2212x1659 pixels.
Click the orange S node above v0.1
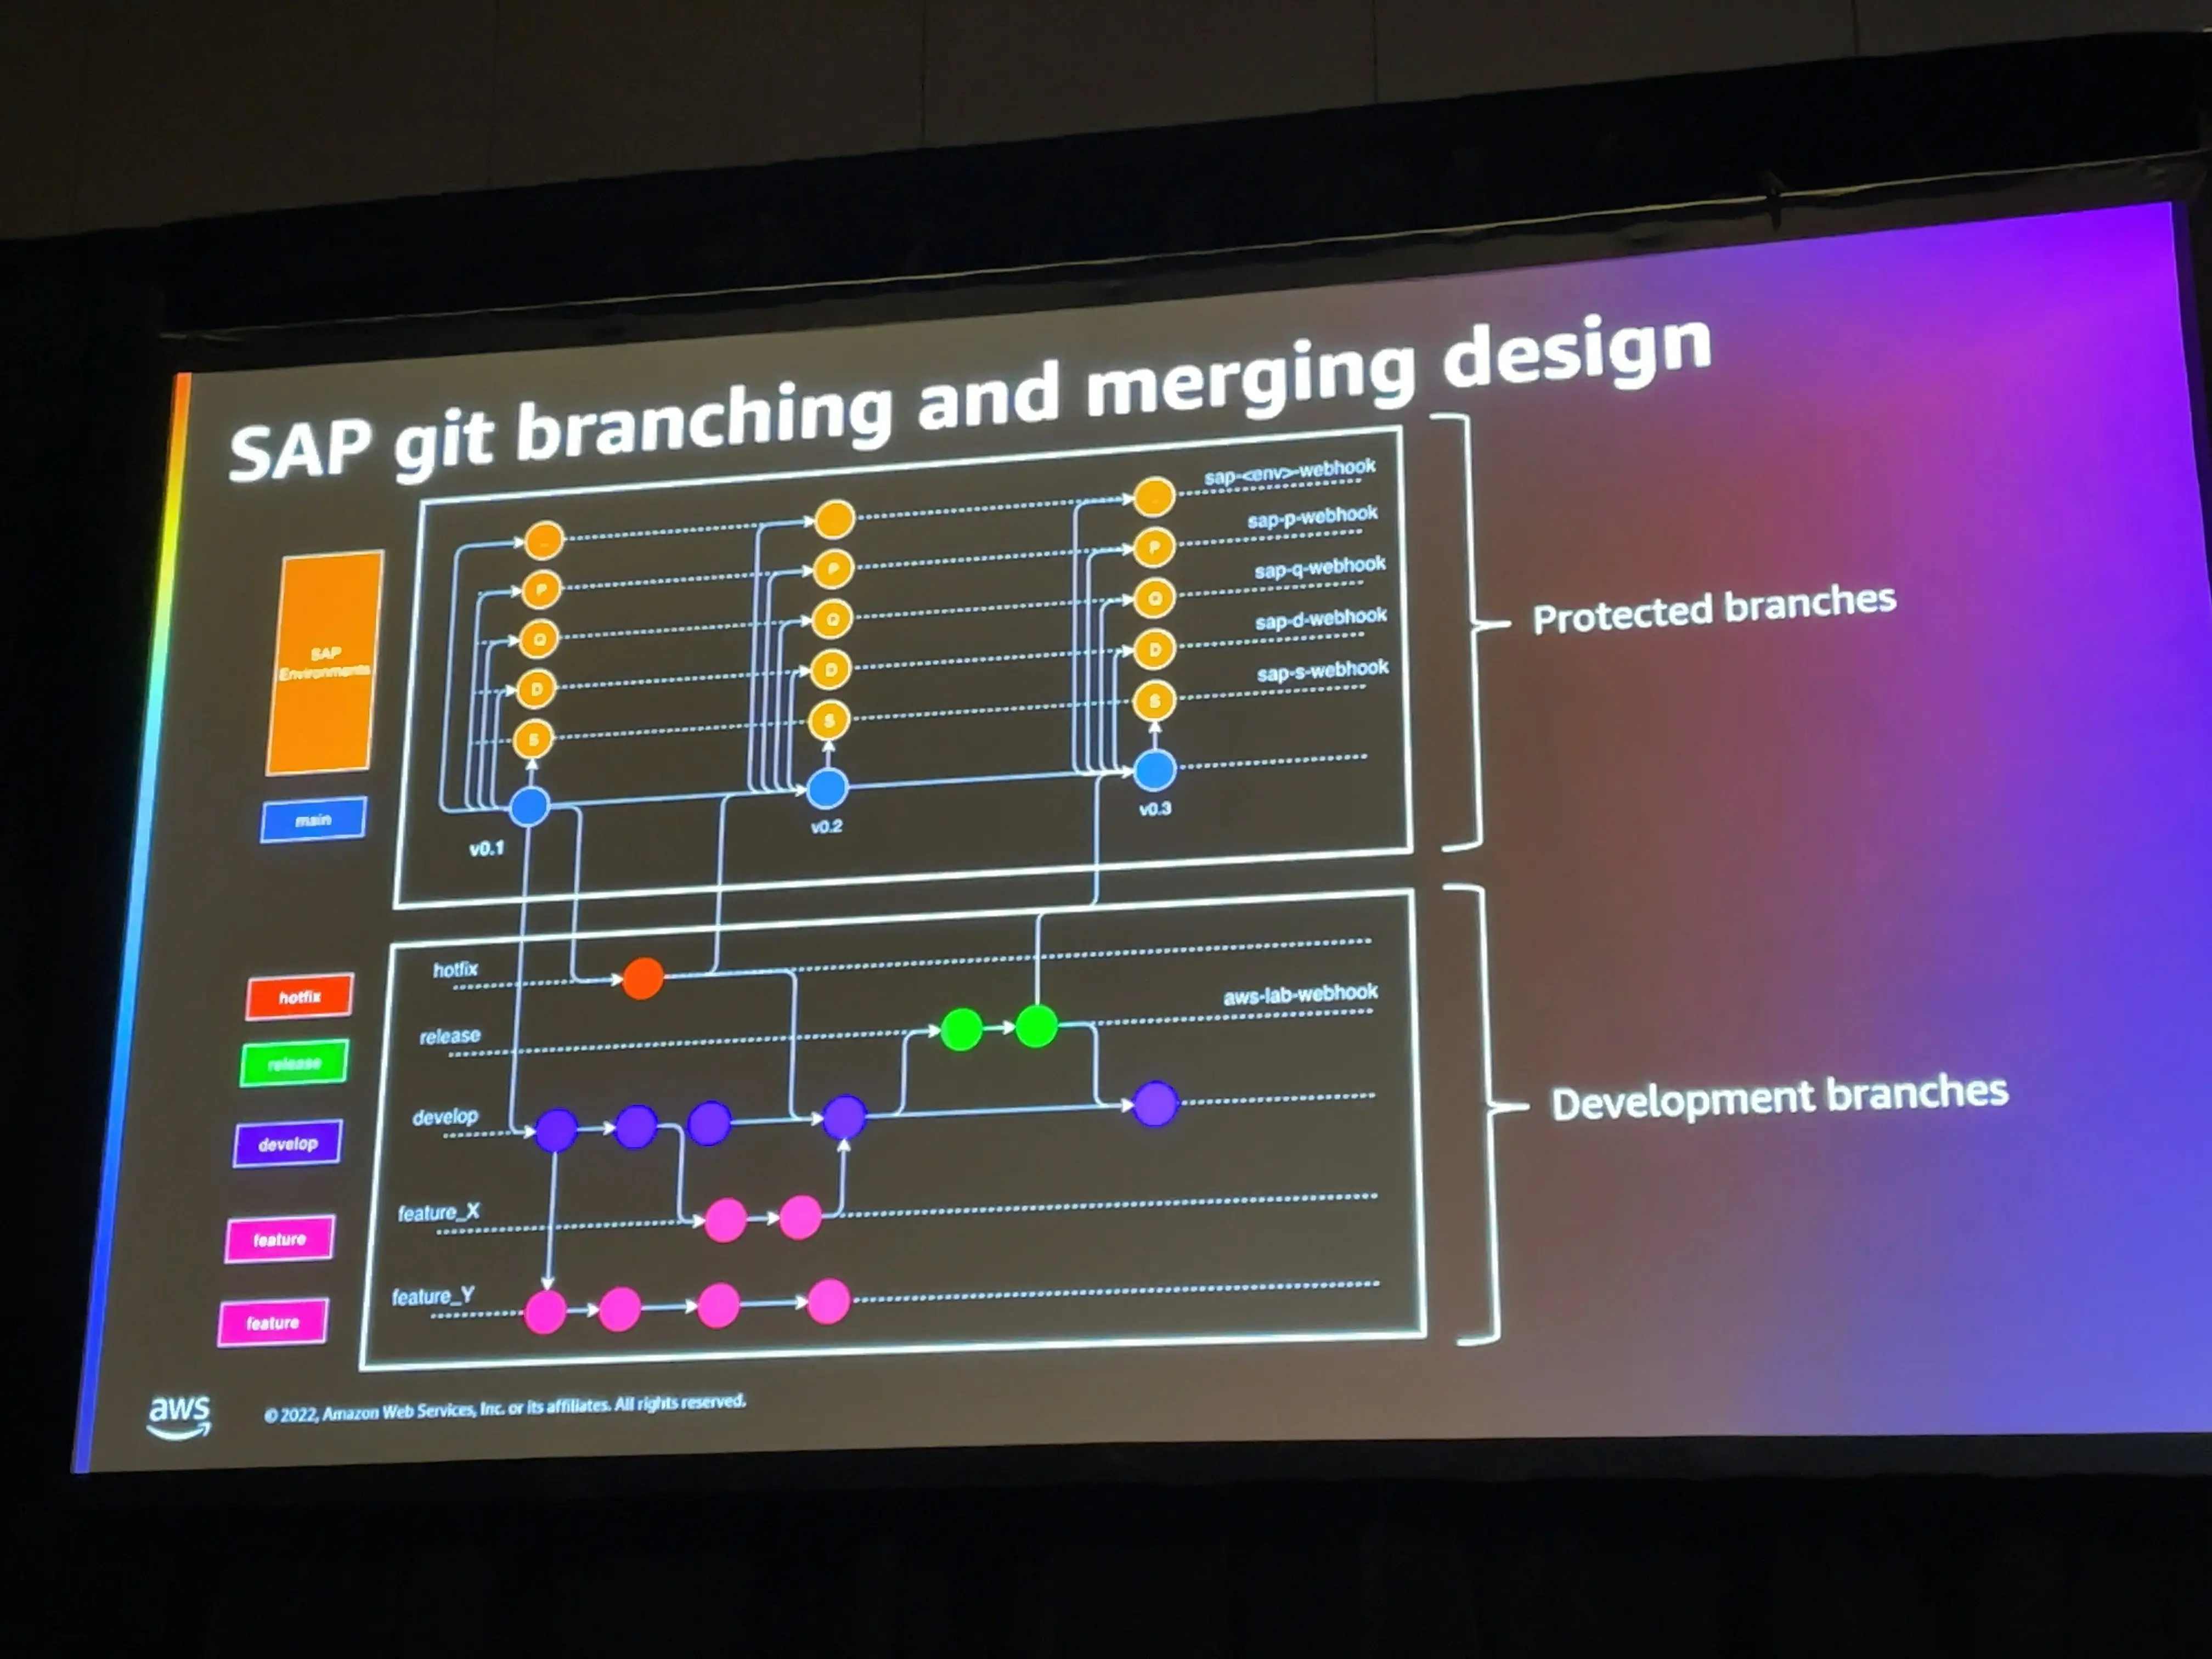point(533,739)
